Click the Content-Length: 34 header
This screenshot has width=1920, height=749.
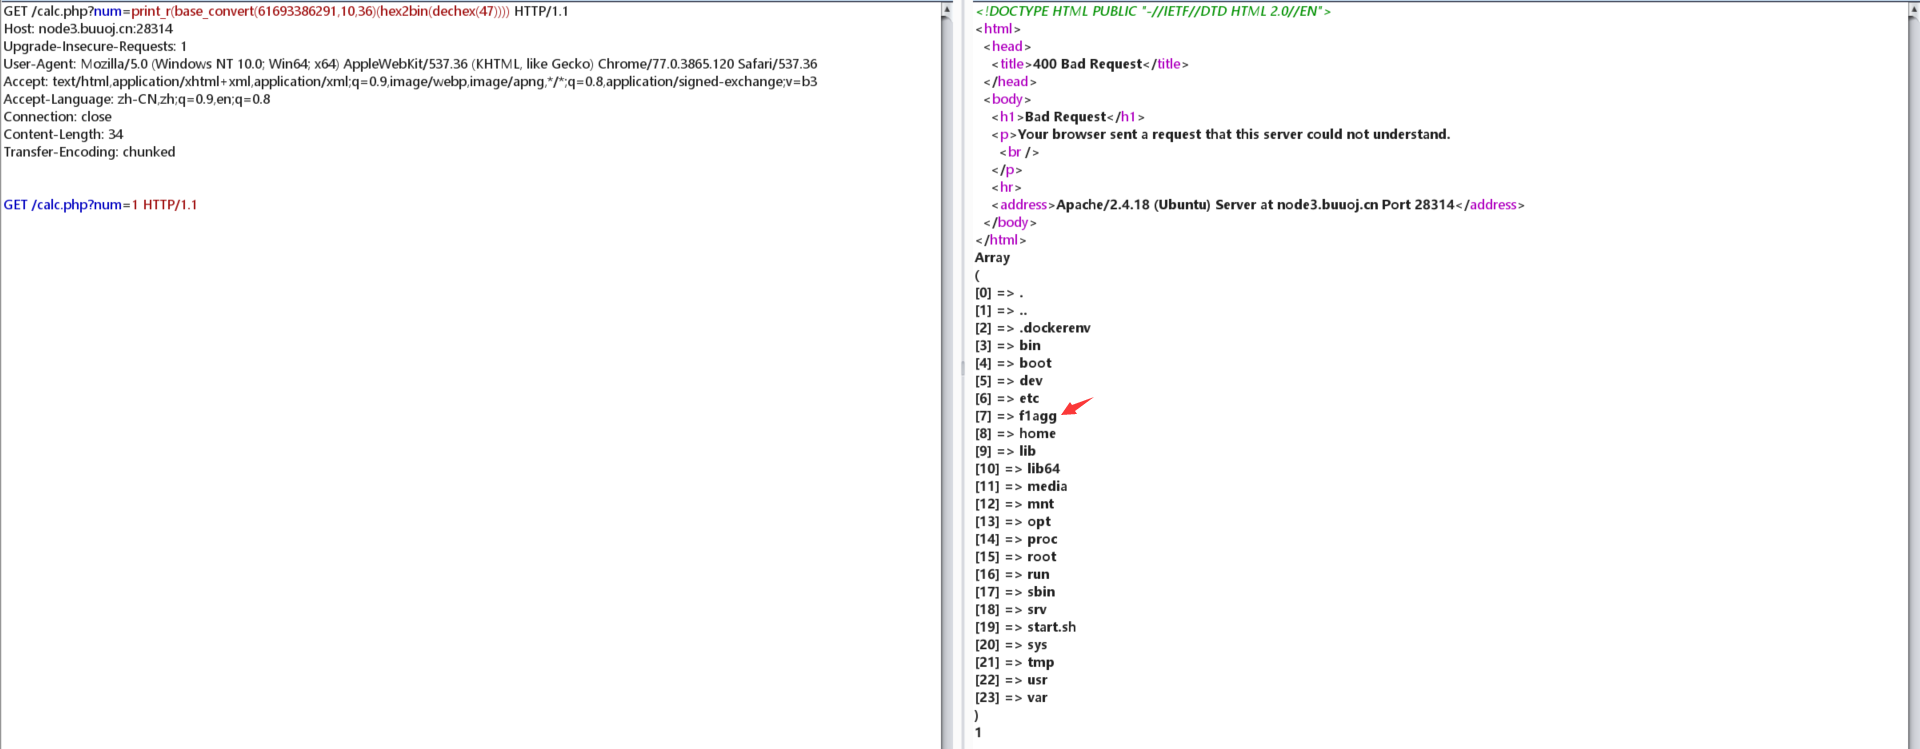pos(63,134)
